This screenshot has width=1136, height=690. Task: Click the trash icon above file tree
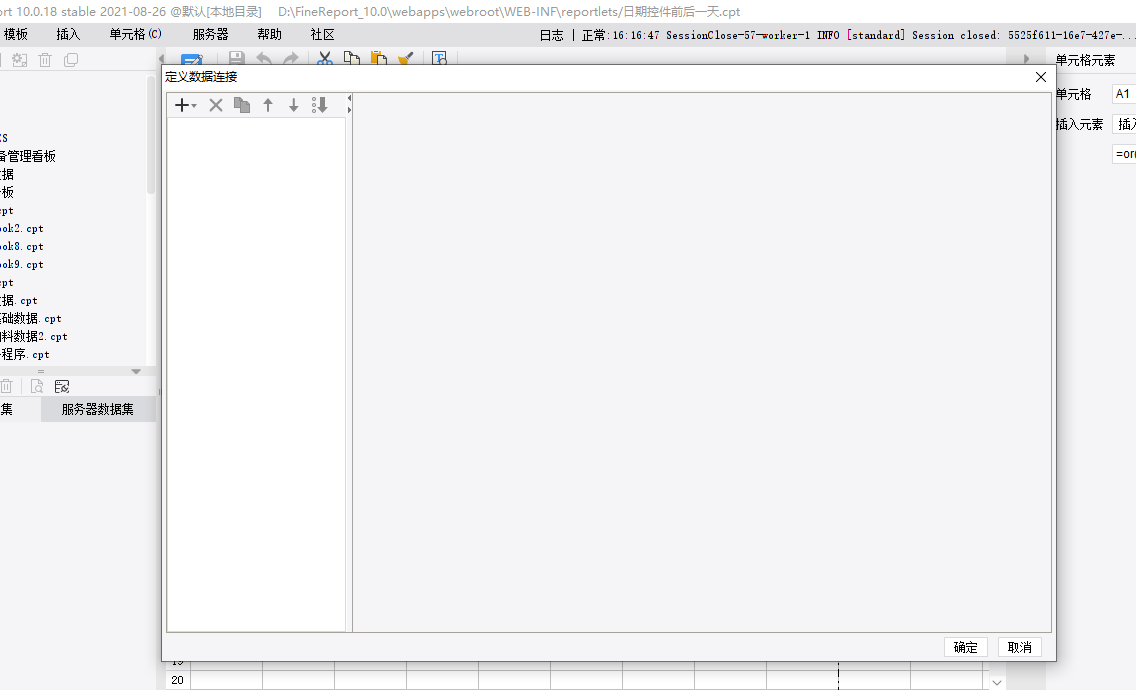pyautogui.click(x=45, y=60)
